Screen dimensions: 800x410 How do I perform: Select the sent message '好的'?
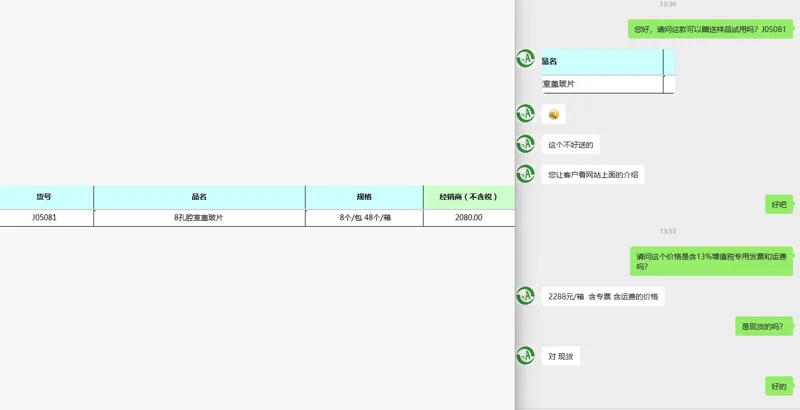(x=779, y=386)
